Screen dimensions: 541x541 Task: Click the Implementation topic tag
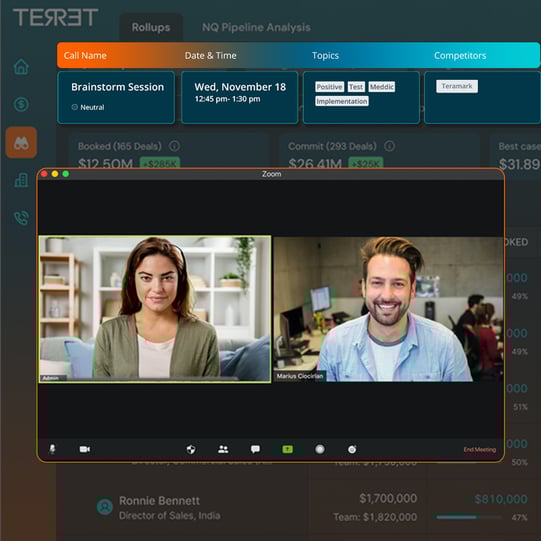pyautogui.click(x=342, y=101)
